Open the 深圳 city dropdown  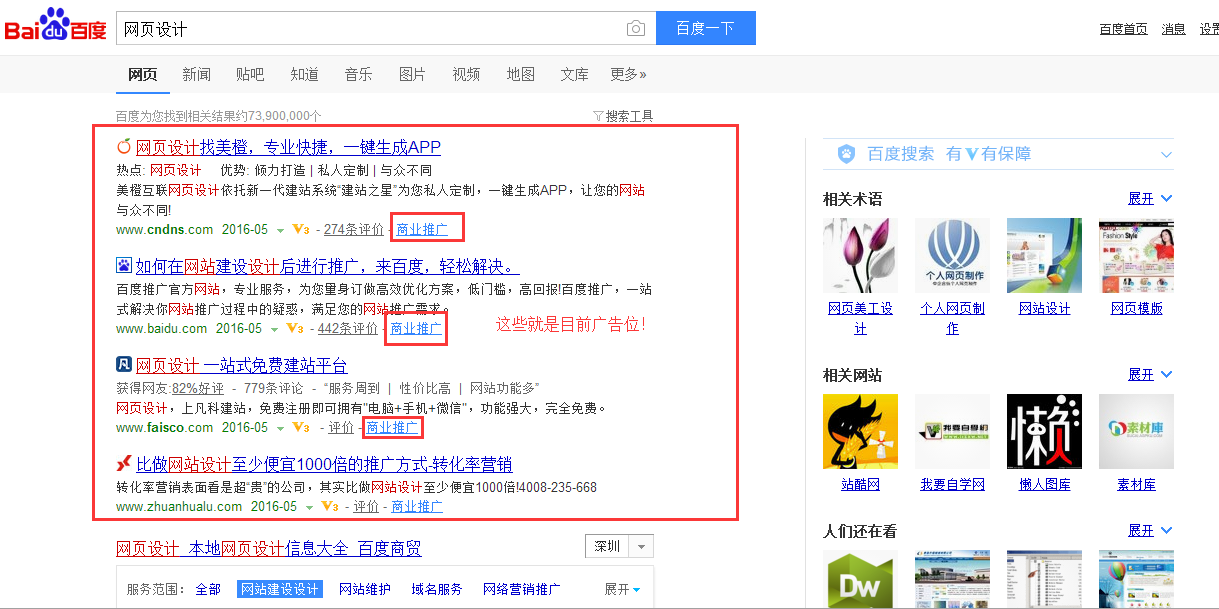[x=619, y=546]
